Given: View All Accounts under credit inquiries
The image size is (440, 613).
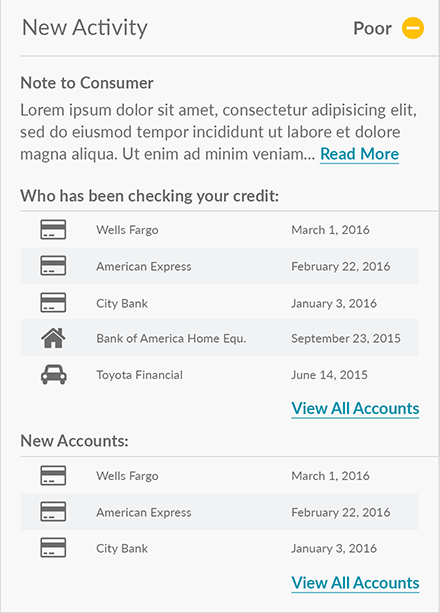Looking at the screenshot, I should [x=355, y=409].
